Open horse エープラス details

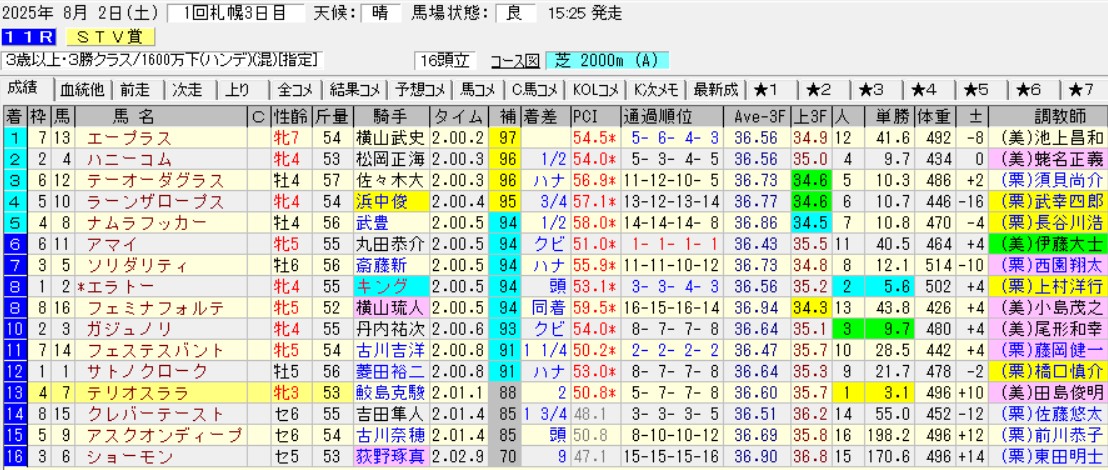coord(128,137)
